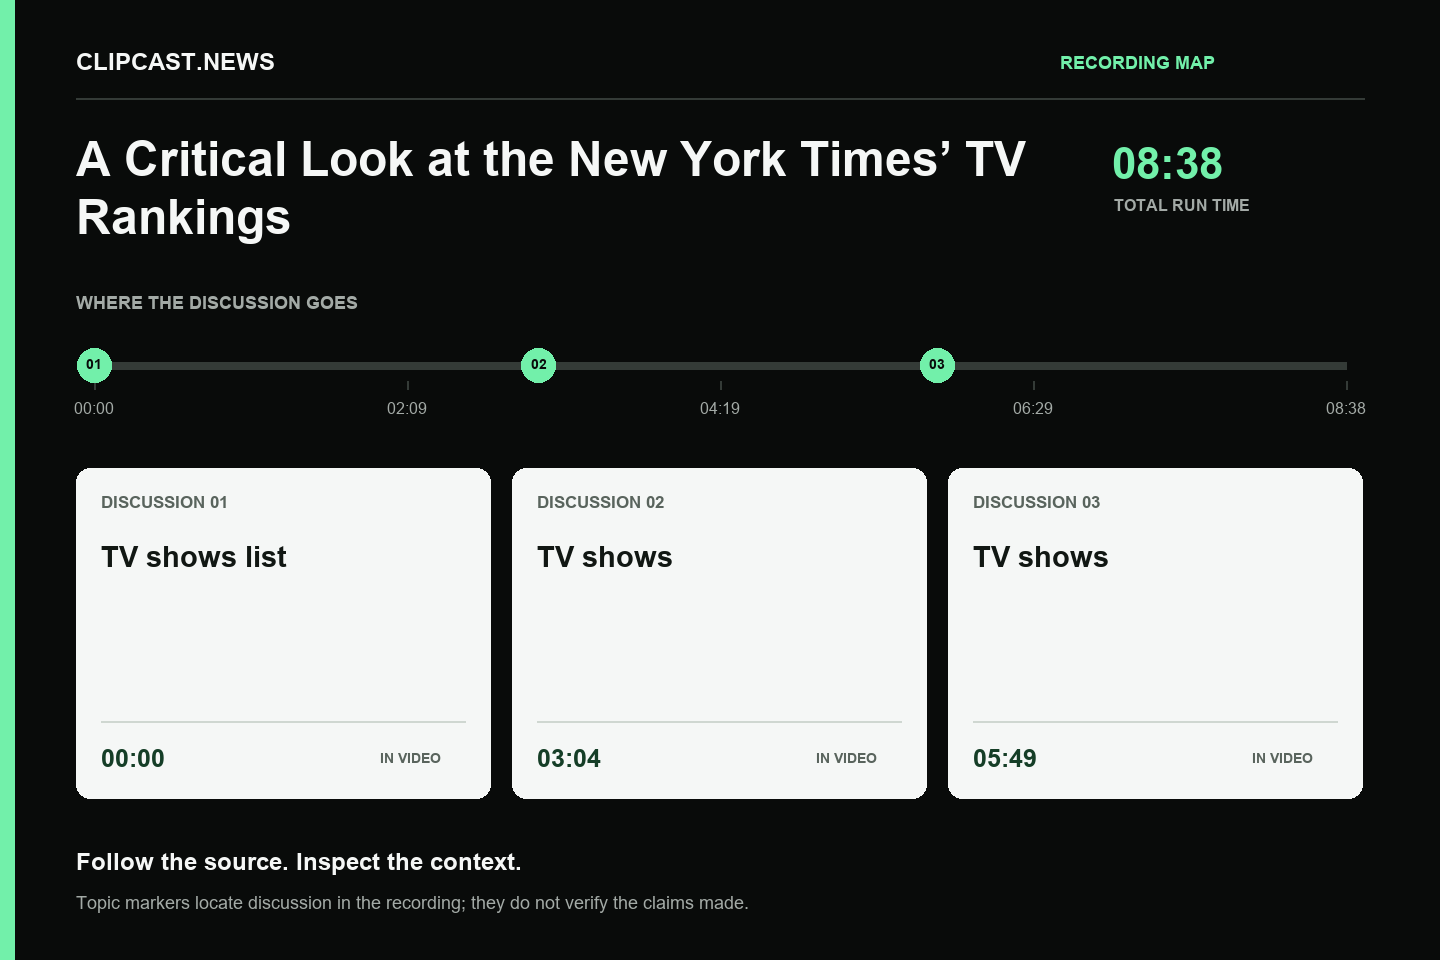
Task: Click the topic markers disclaimer note
Action: 412,903
